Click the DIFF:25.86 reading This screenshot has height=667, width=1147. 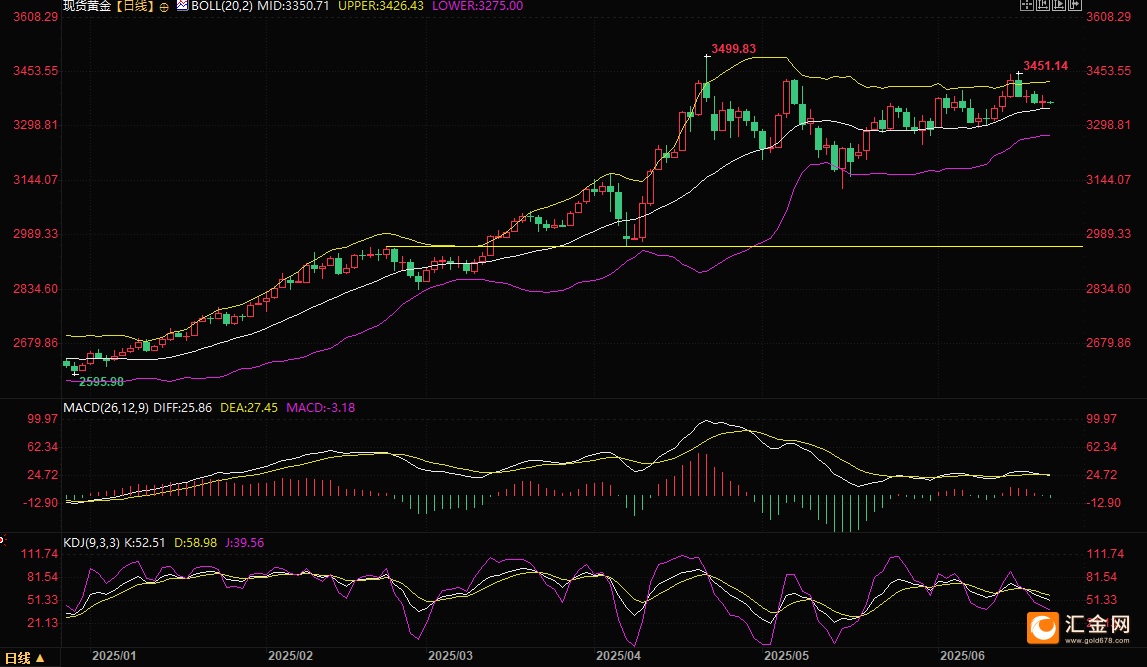tap(182, 407)
